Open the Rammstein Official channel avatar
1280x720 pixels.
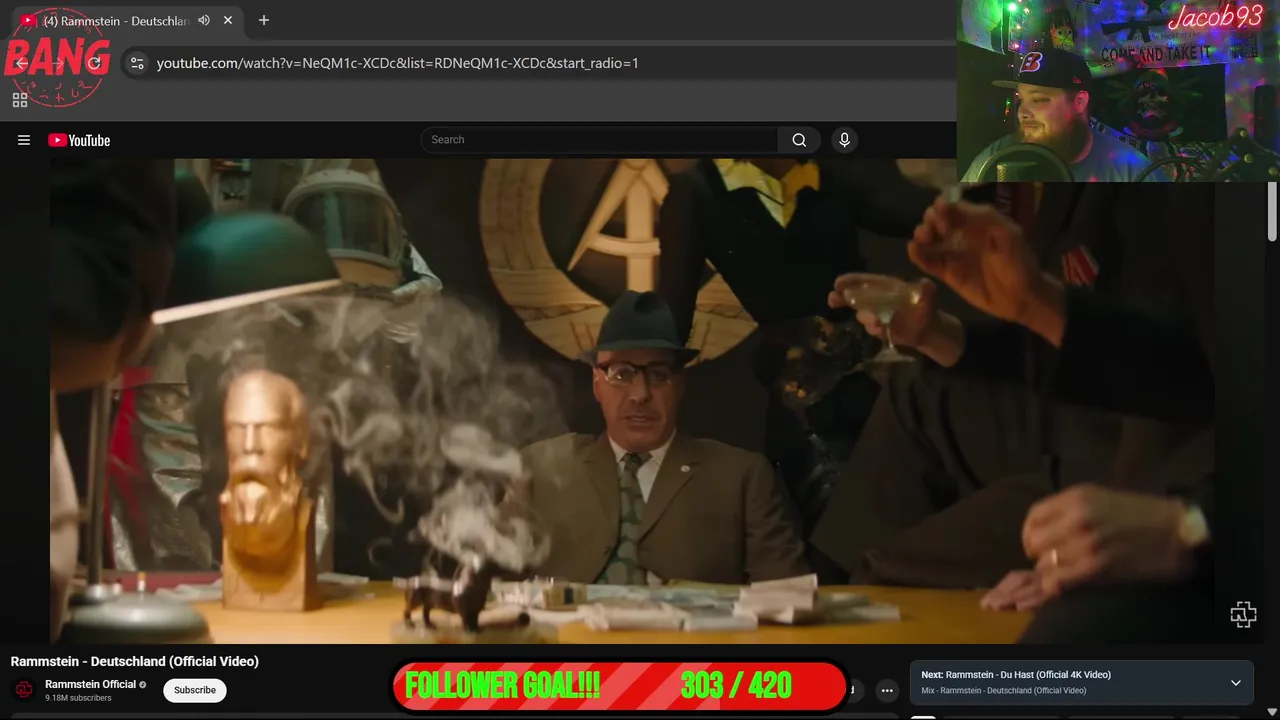(24, 690)
